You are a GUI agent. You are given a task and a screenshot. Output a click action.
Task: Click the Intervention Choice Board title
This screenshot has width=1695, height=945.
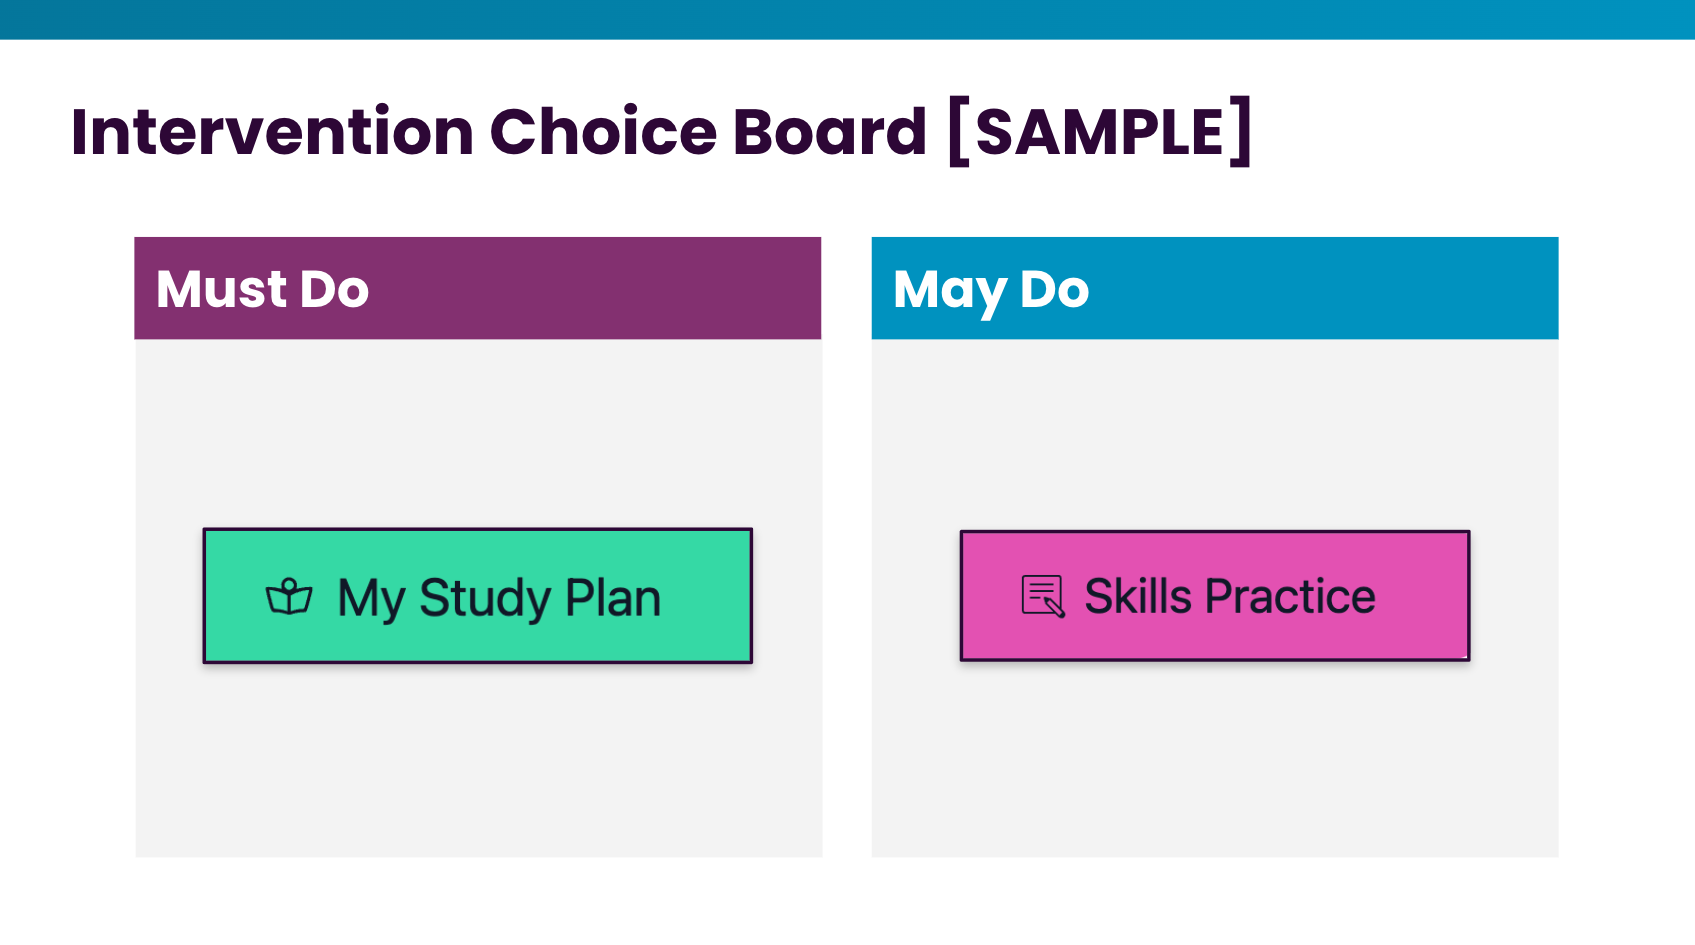pyautogui.click(x=662, y=131)
